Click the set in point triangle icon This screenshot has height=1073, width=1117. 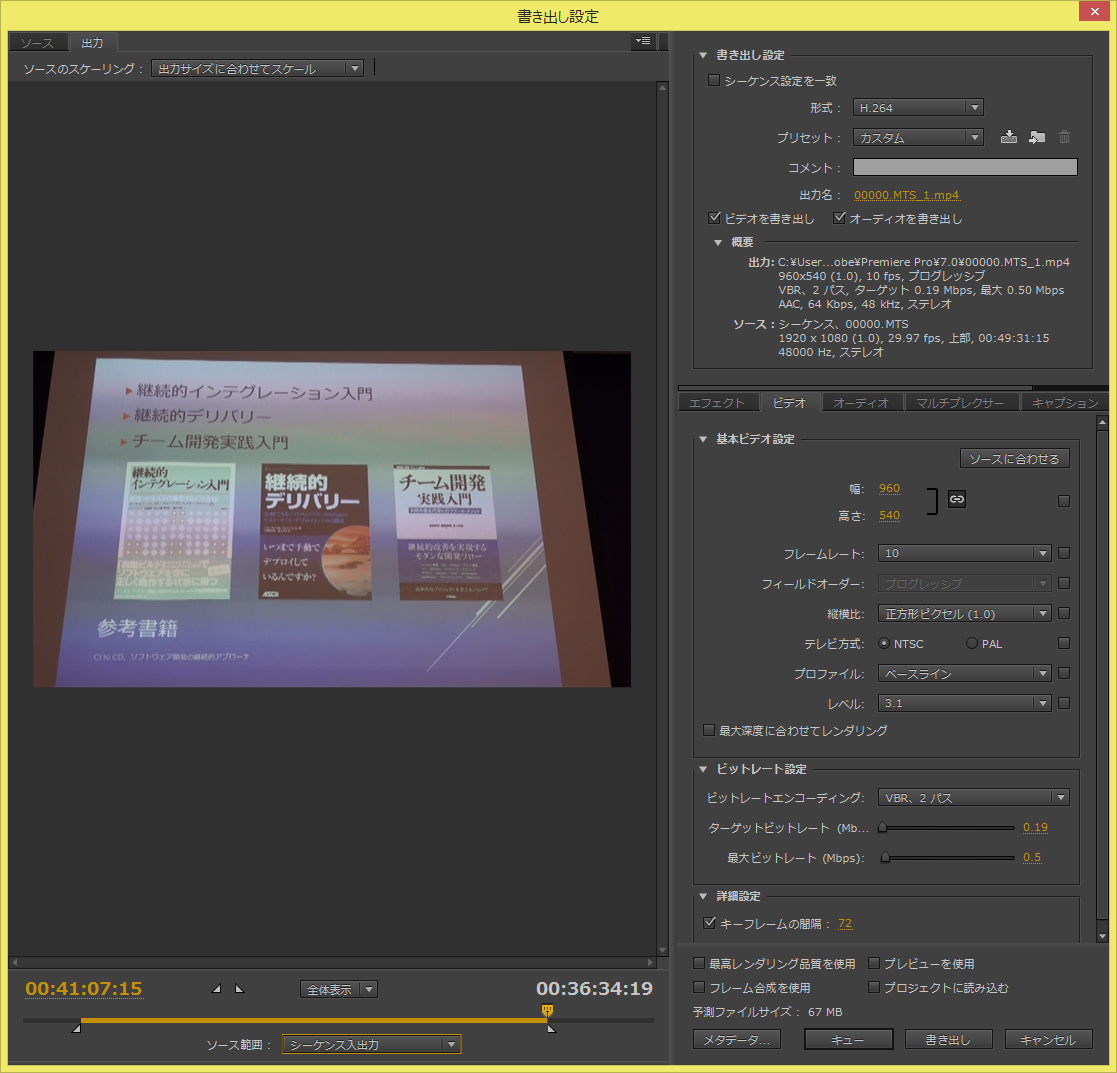click(x=218, y=989)
